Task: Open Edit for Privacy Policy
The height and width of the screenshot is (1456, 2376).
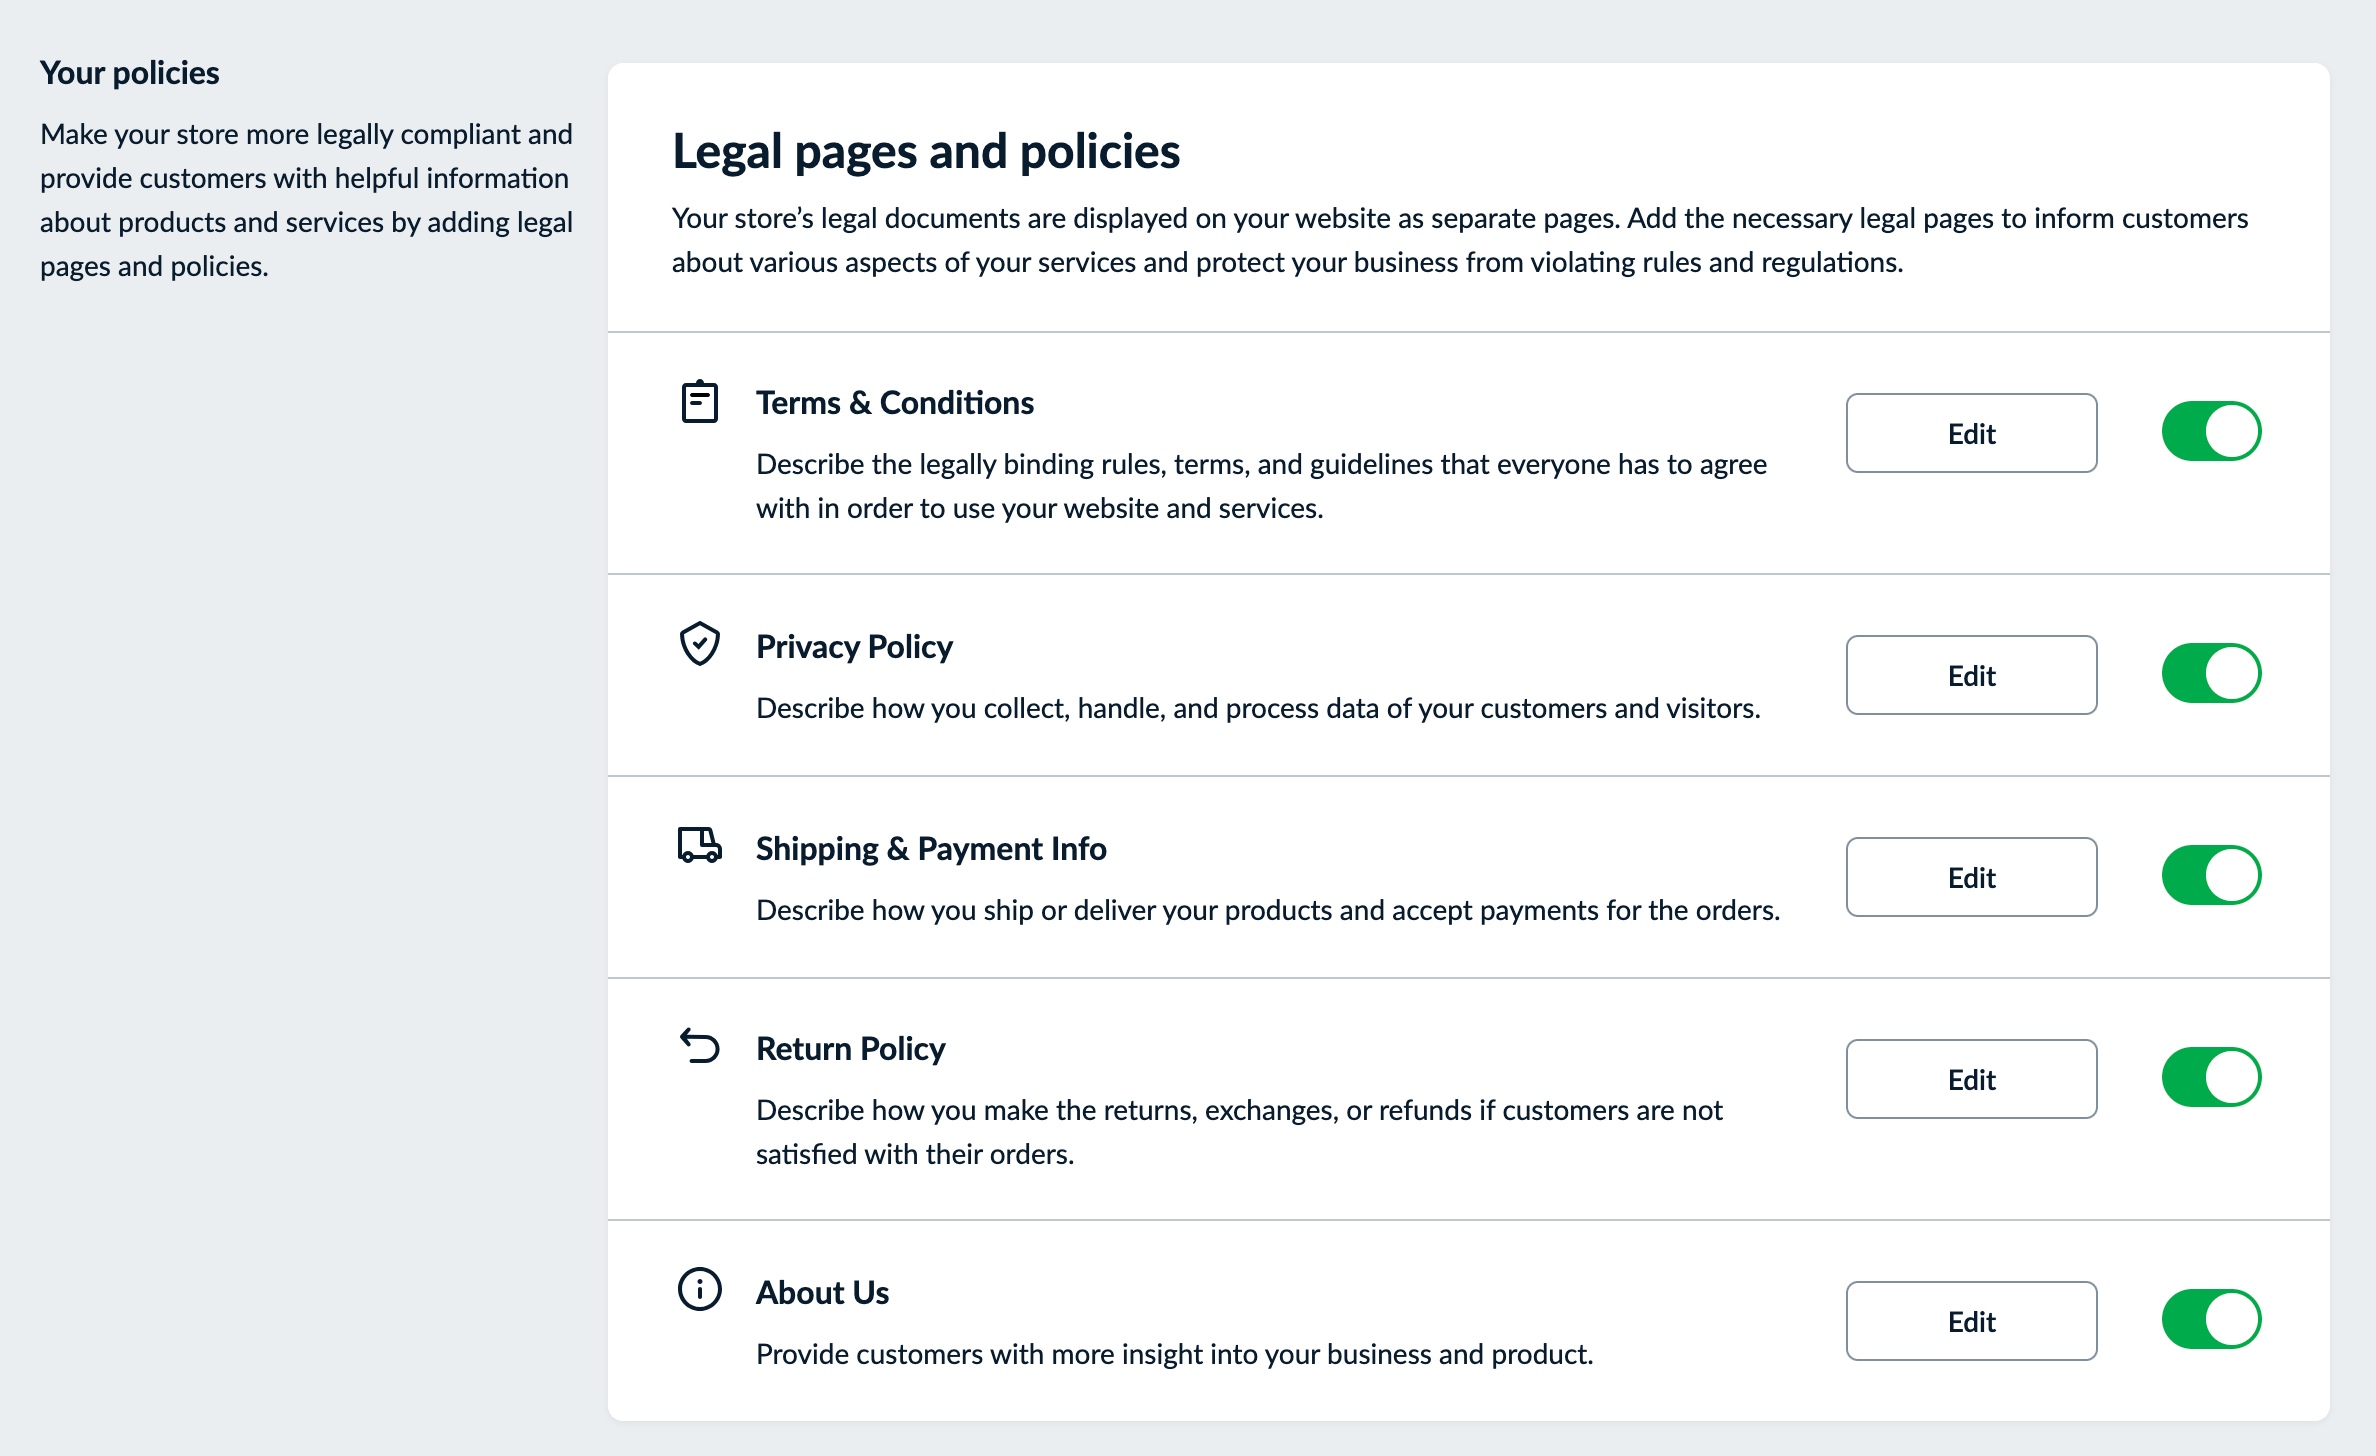Action: pos(1971,675)
